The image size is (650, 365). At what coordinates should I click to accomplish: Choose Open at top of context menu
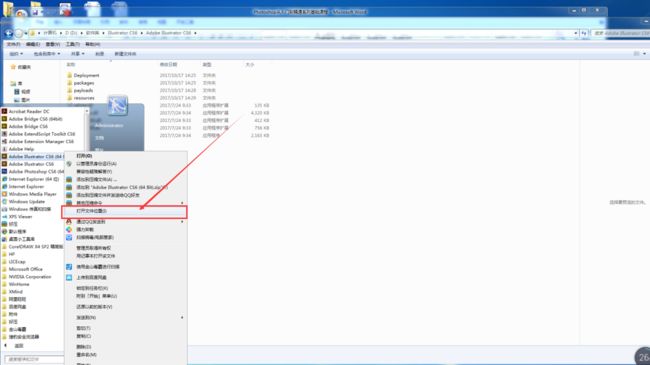coord(84,156)
